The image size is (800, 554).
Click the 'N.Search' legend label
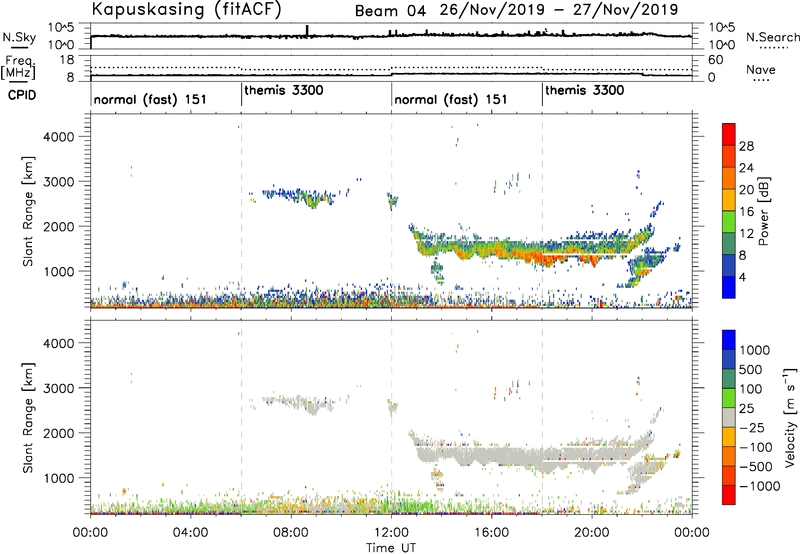[x=772, y=37]
